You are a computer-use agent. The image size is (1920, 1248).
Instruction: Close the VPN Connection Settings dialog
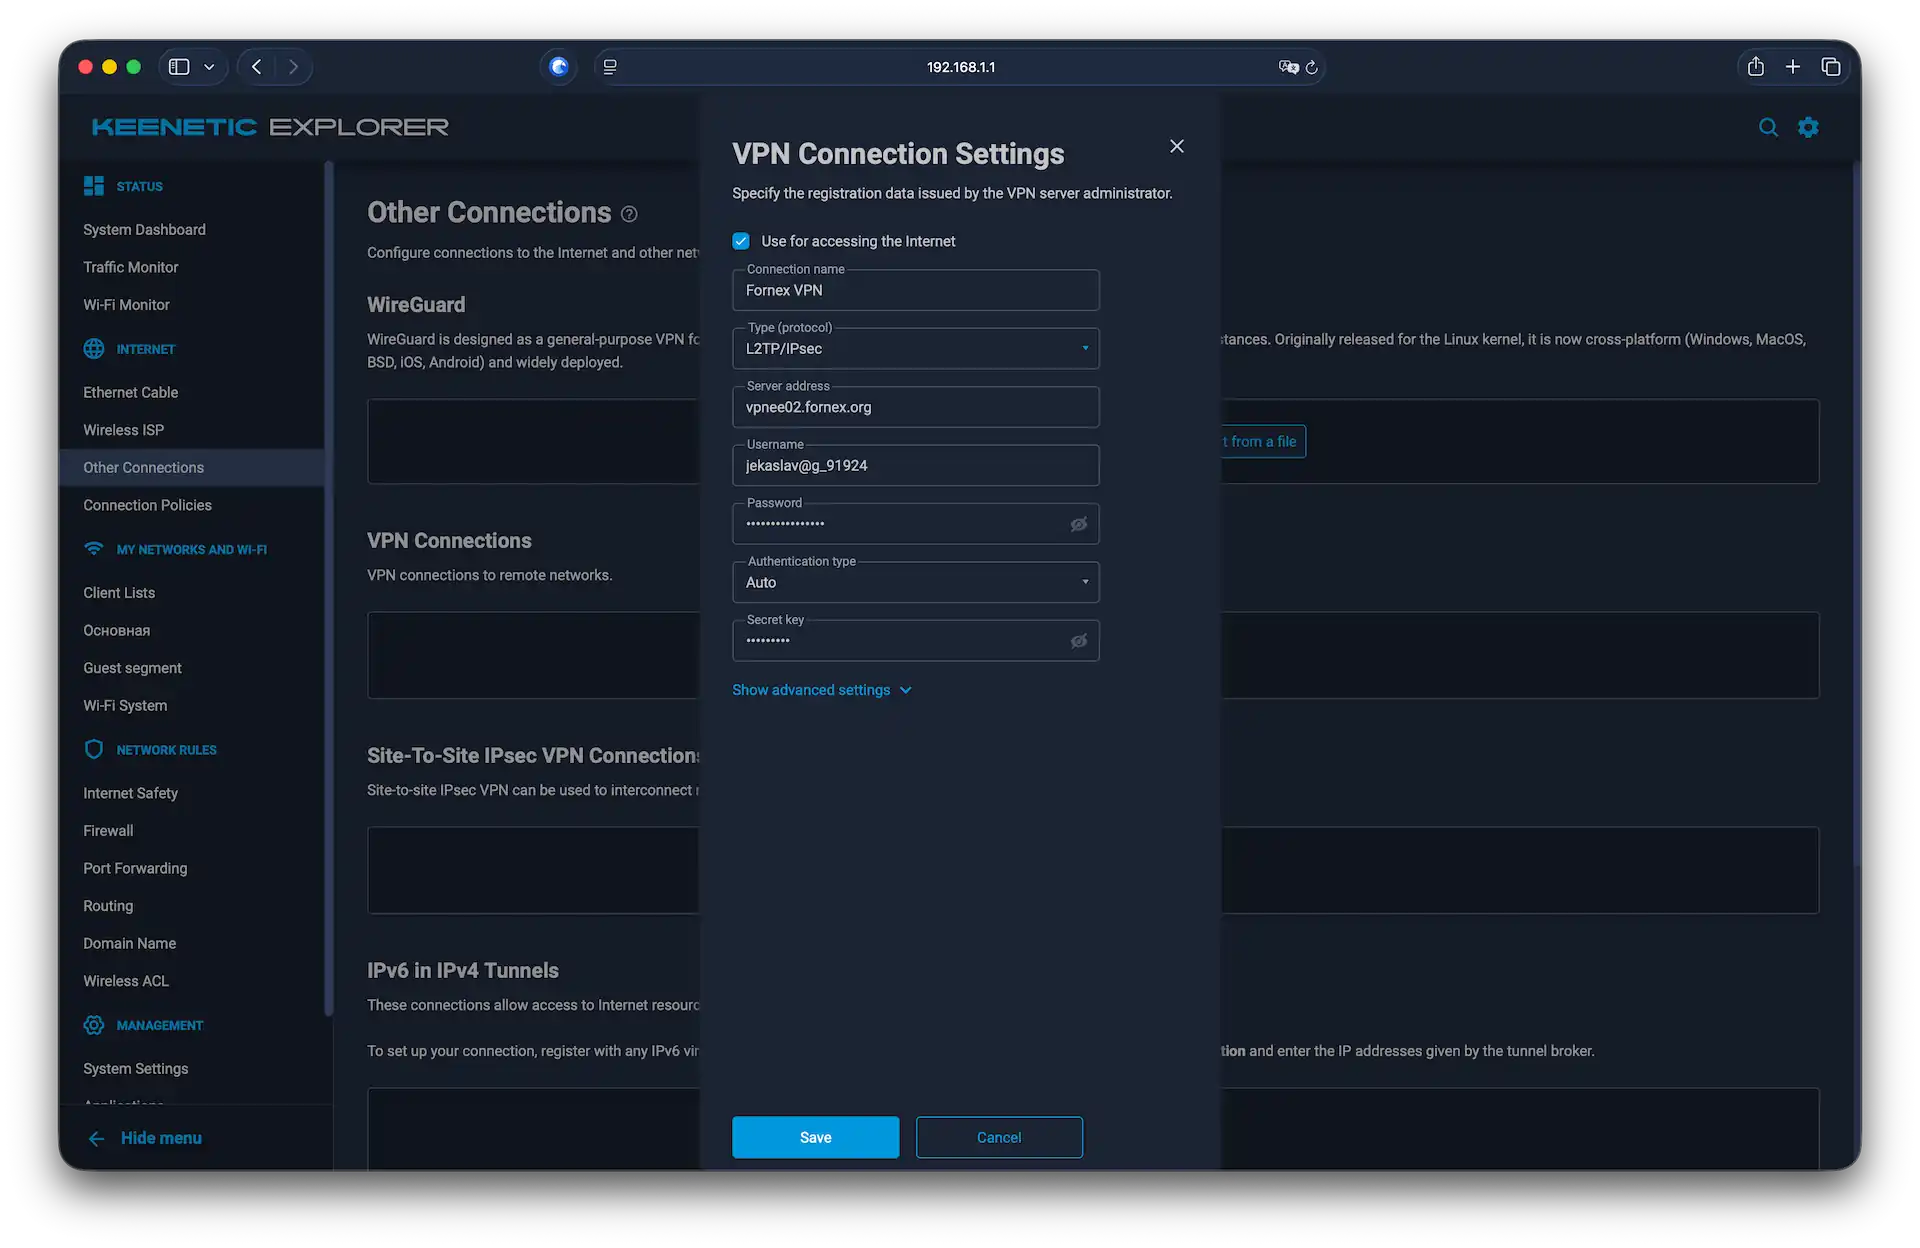pyautogui.click(x=1177, y=146)
